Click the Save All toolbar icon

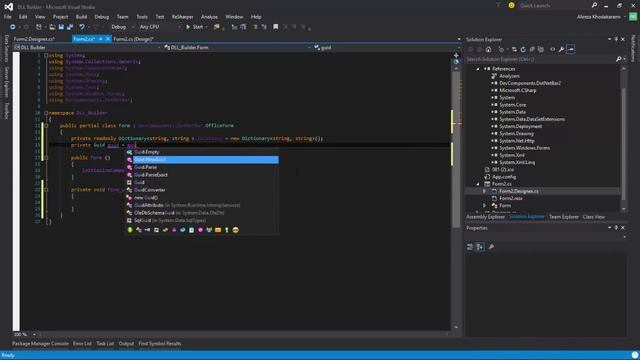point(70,27)
